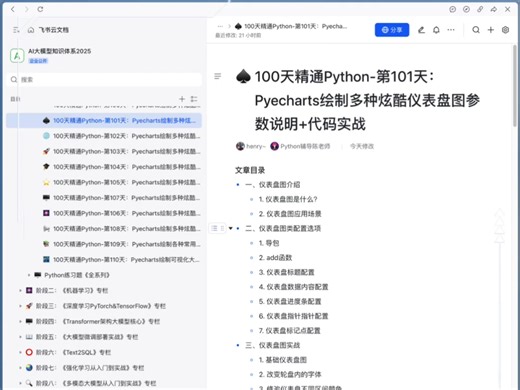Viewport: 520px width, 390px height.
Task: Click author henry~ avatar
Action: pyautogui.click(x=240, y=146)
